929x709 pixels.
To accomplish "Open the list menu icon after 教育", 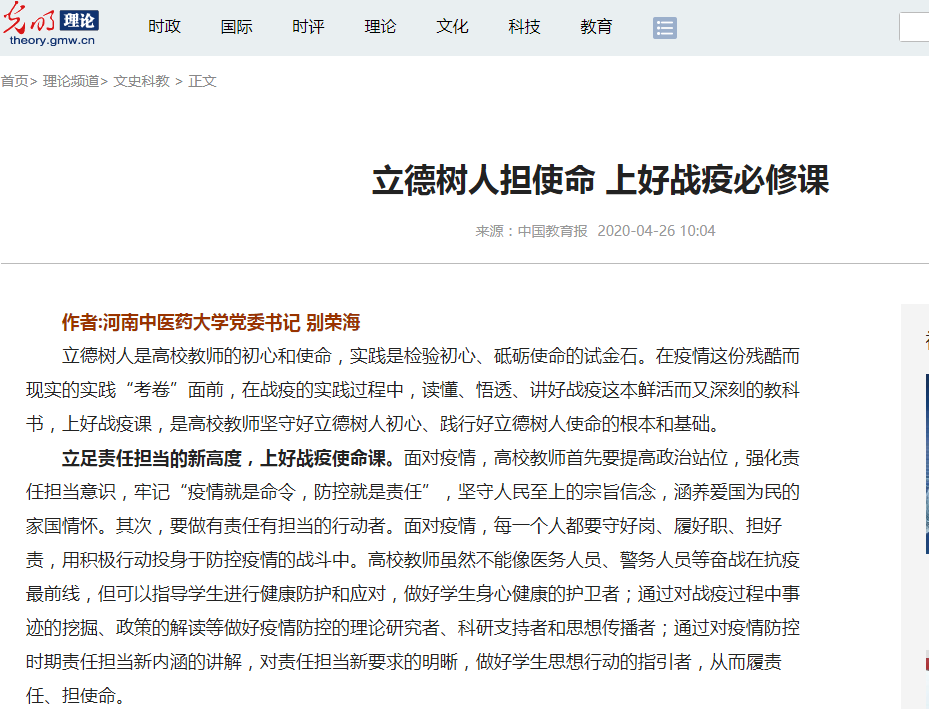I will 665,28.
